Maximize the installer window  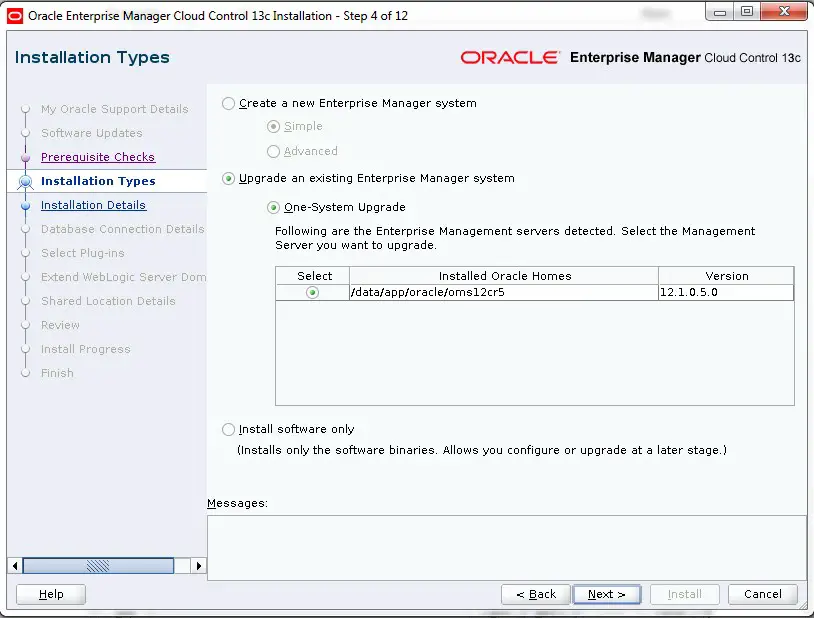[x=747, y=11]
